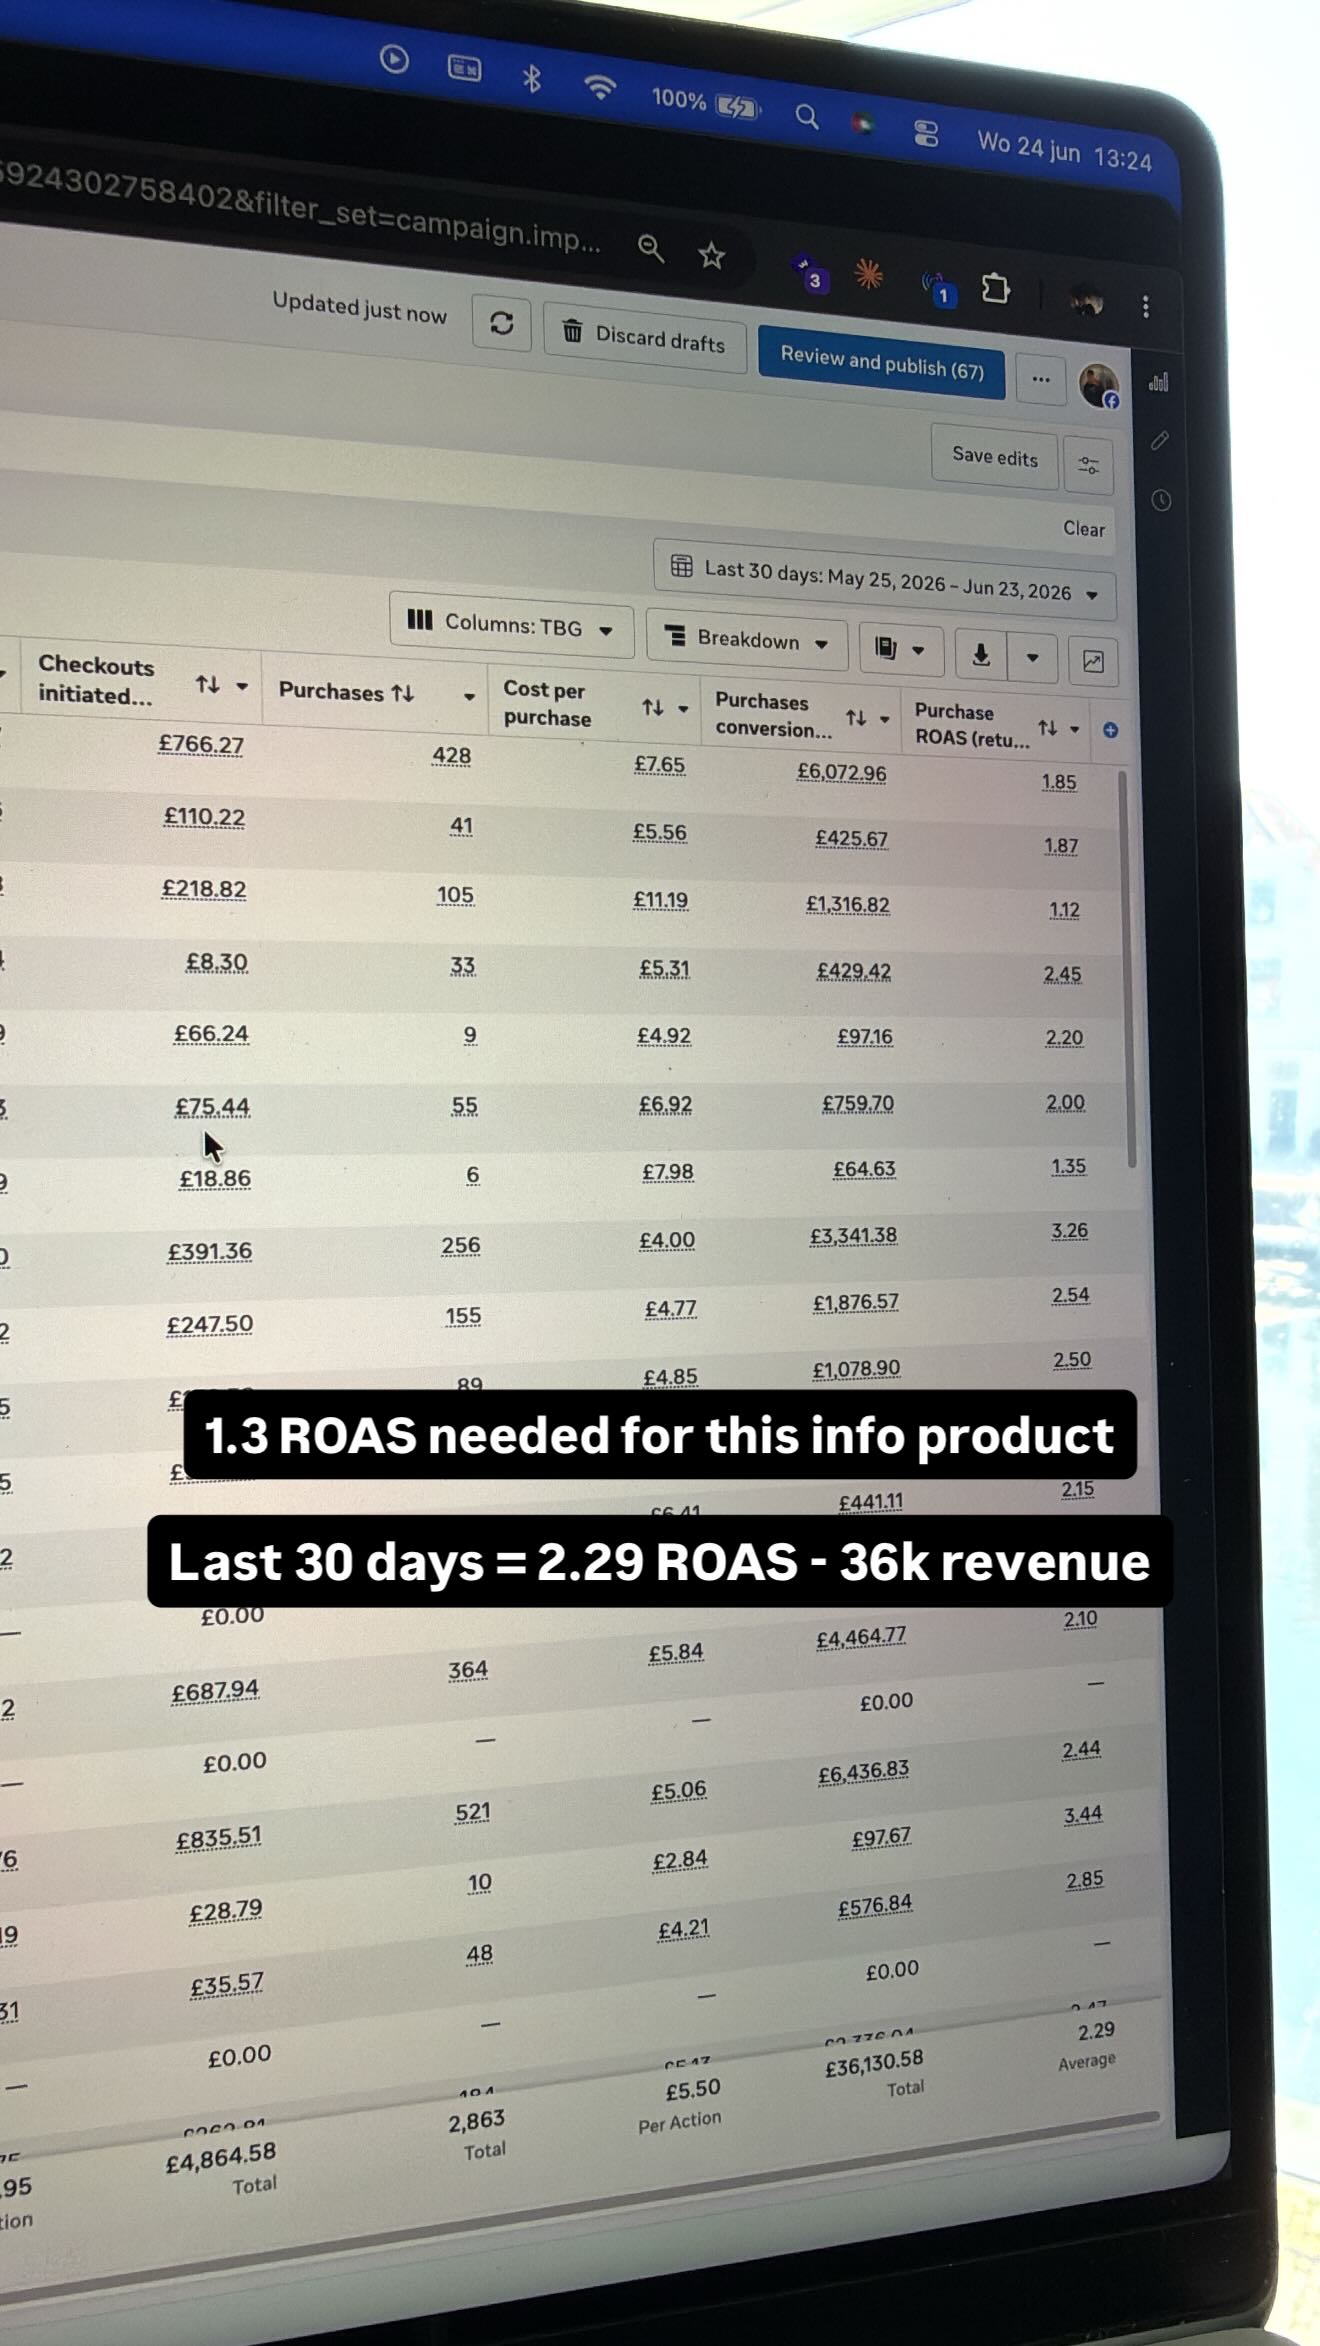Expand the export options arrow
1320x2346 pixels.
click(1033, 658)
